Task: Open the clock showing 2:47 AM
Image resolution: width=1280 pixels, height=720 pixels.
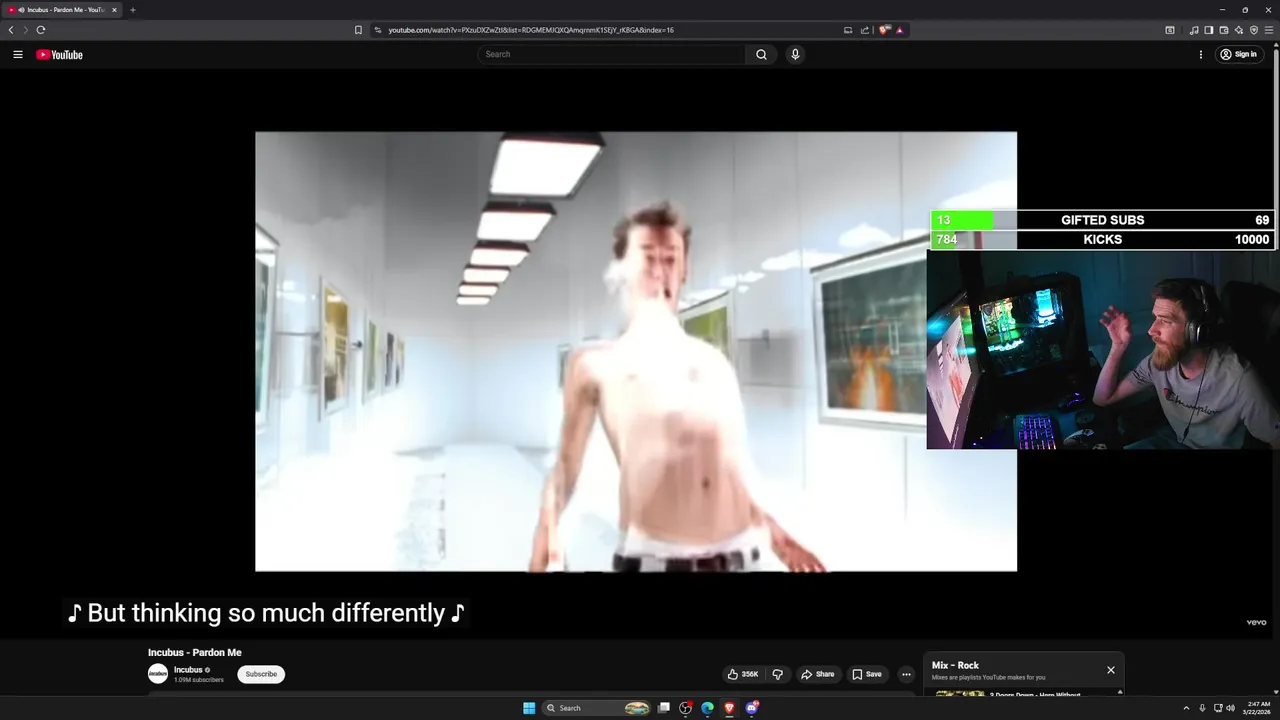Action: point(1257,708)
